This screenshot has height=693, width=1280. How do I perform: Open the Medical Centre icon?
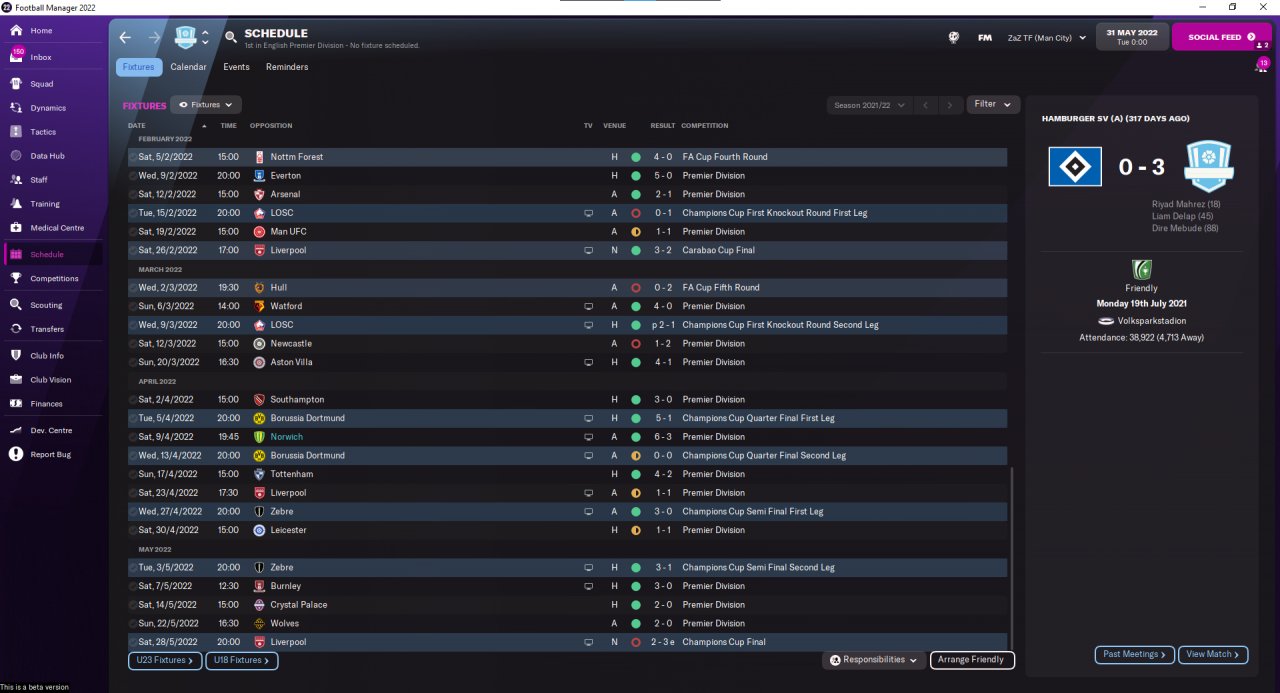16,228
